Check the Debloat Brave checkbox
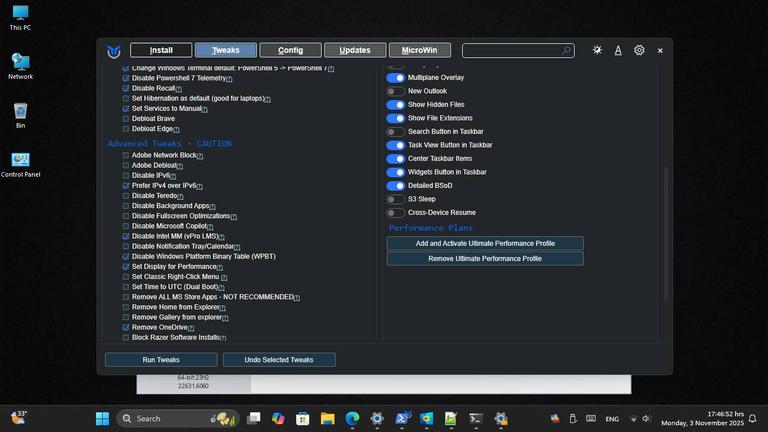The width and height of the screenshot is (768, 432). 126,119
